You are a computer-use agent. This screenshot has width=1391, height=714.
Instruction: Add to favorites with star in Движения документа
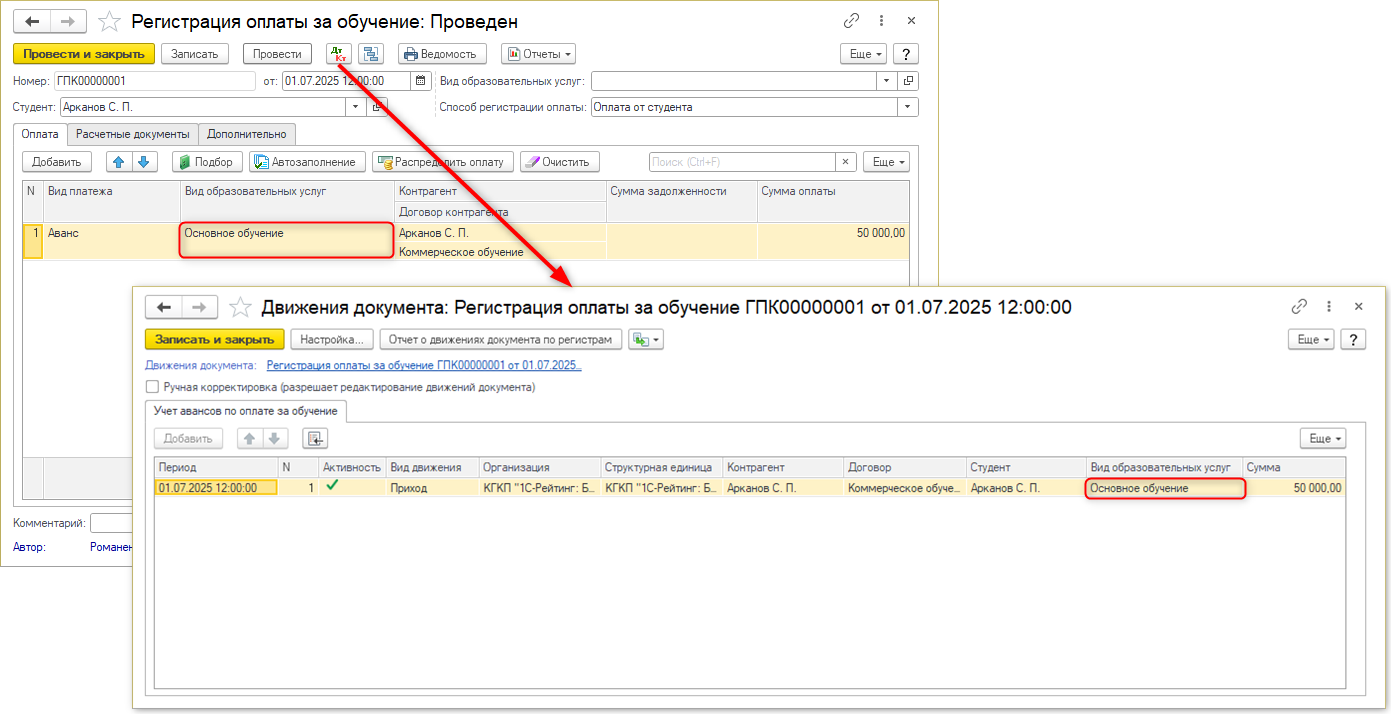pos(240,308)
